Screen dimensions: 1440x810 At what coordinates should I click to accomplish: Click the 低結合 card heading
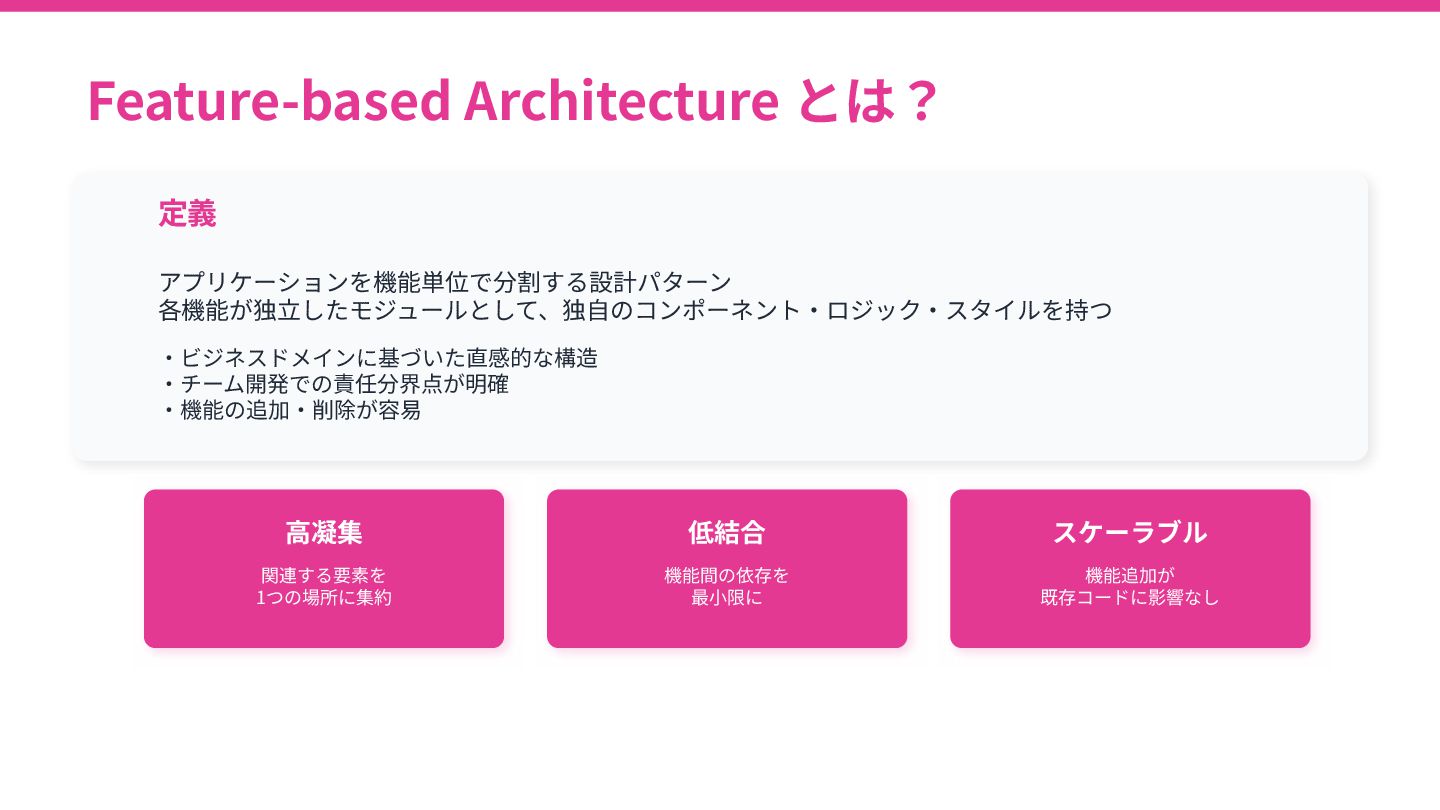727,532
